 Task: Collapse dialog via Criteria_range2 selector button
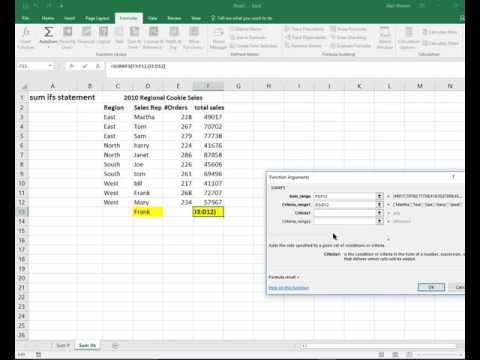click(380, 221)
